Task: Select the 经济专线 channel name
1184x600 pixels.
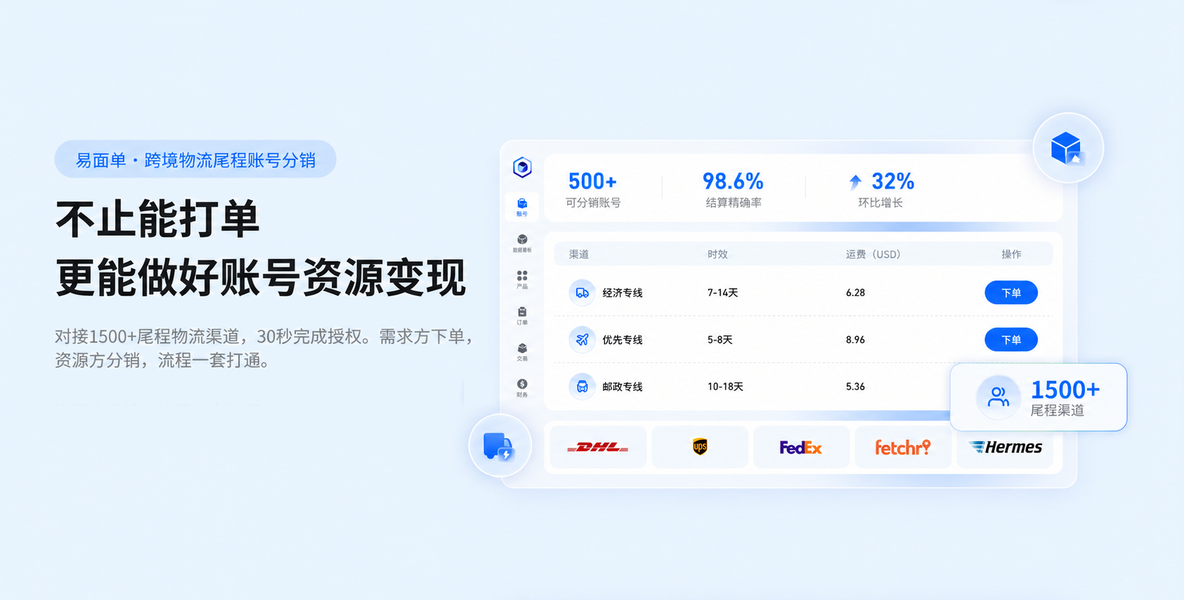Action: tap(622, 293)
